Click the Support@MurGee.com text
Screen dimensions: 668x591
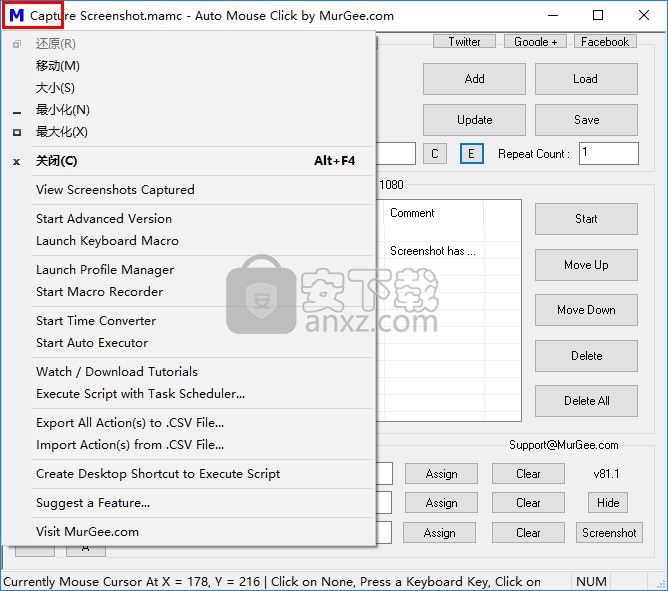tap(564, 445)
